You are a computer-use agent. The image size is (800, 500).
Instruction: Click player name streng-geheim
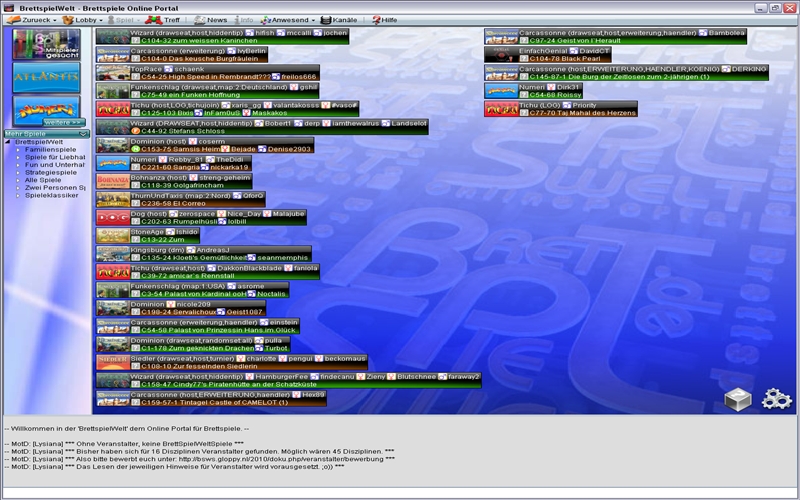pyautogui.click(x=224, y=178)
